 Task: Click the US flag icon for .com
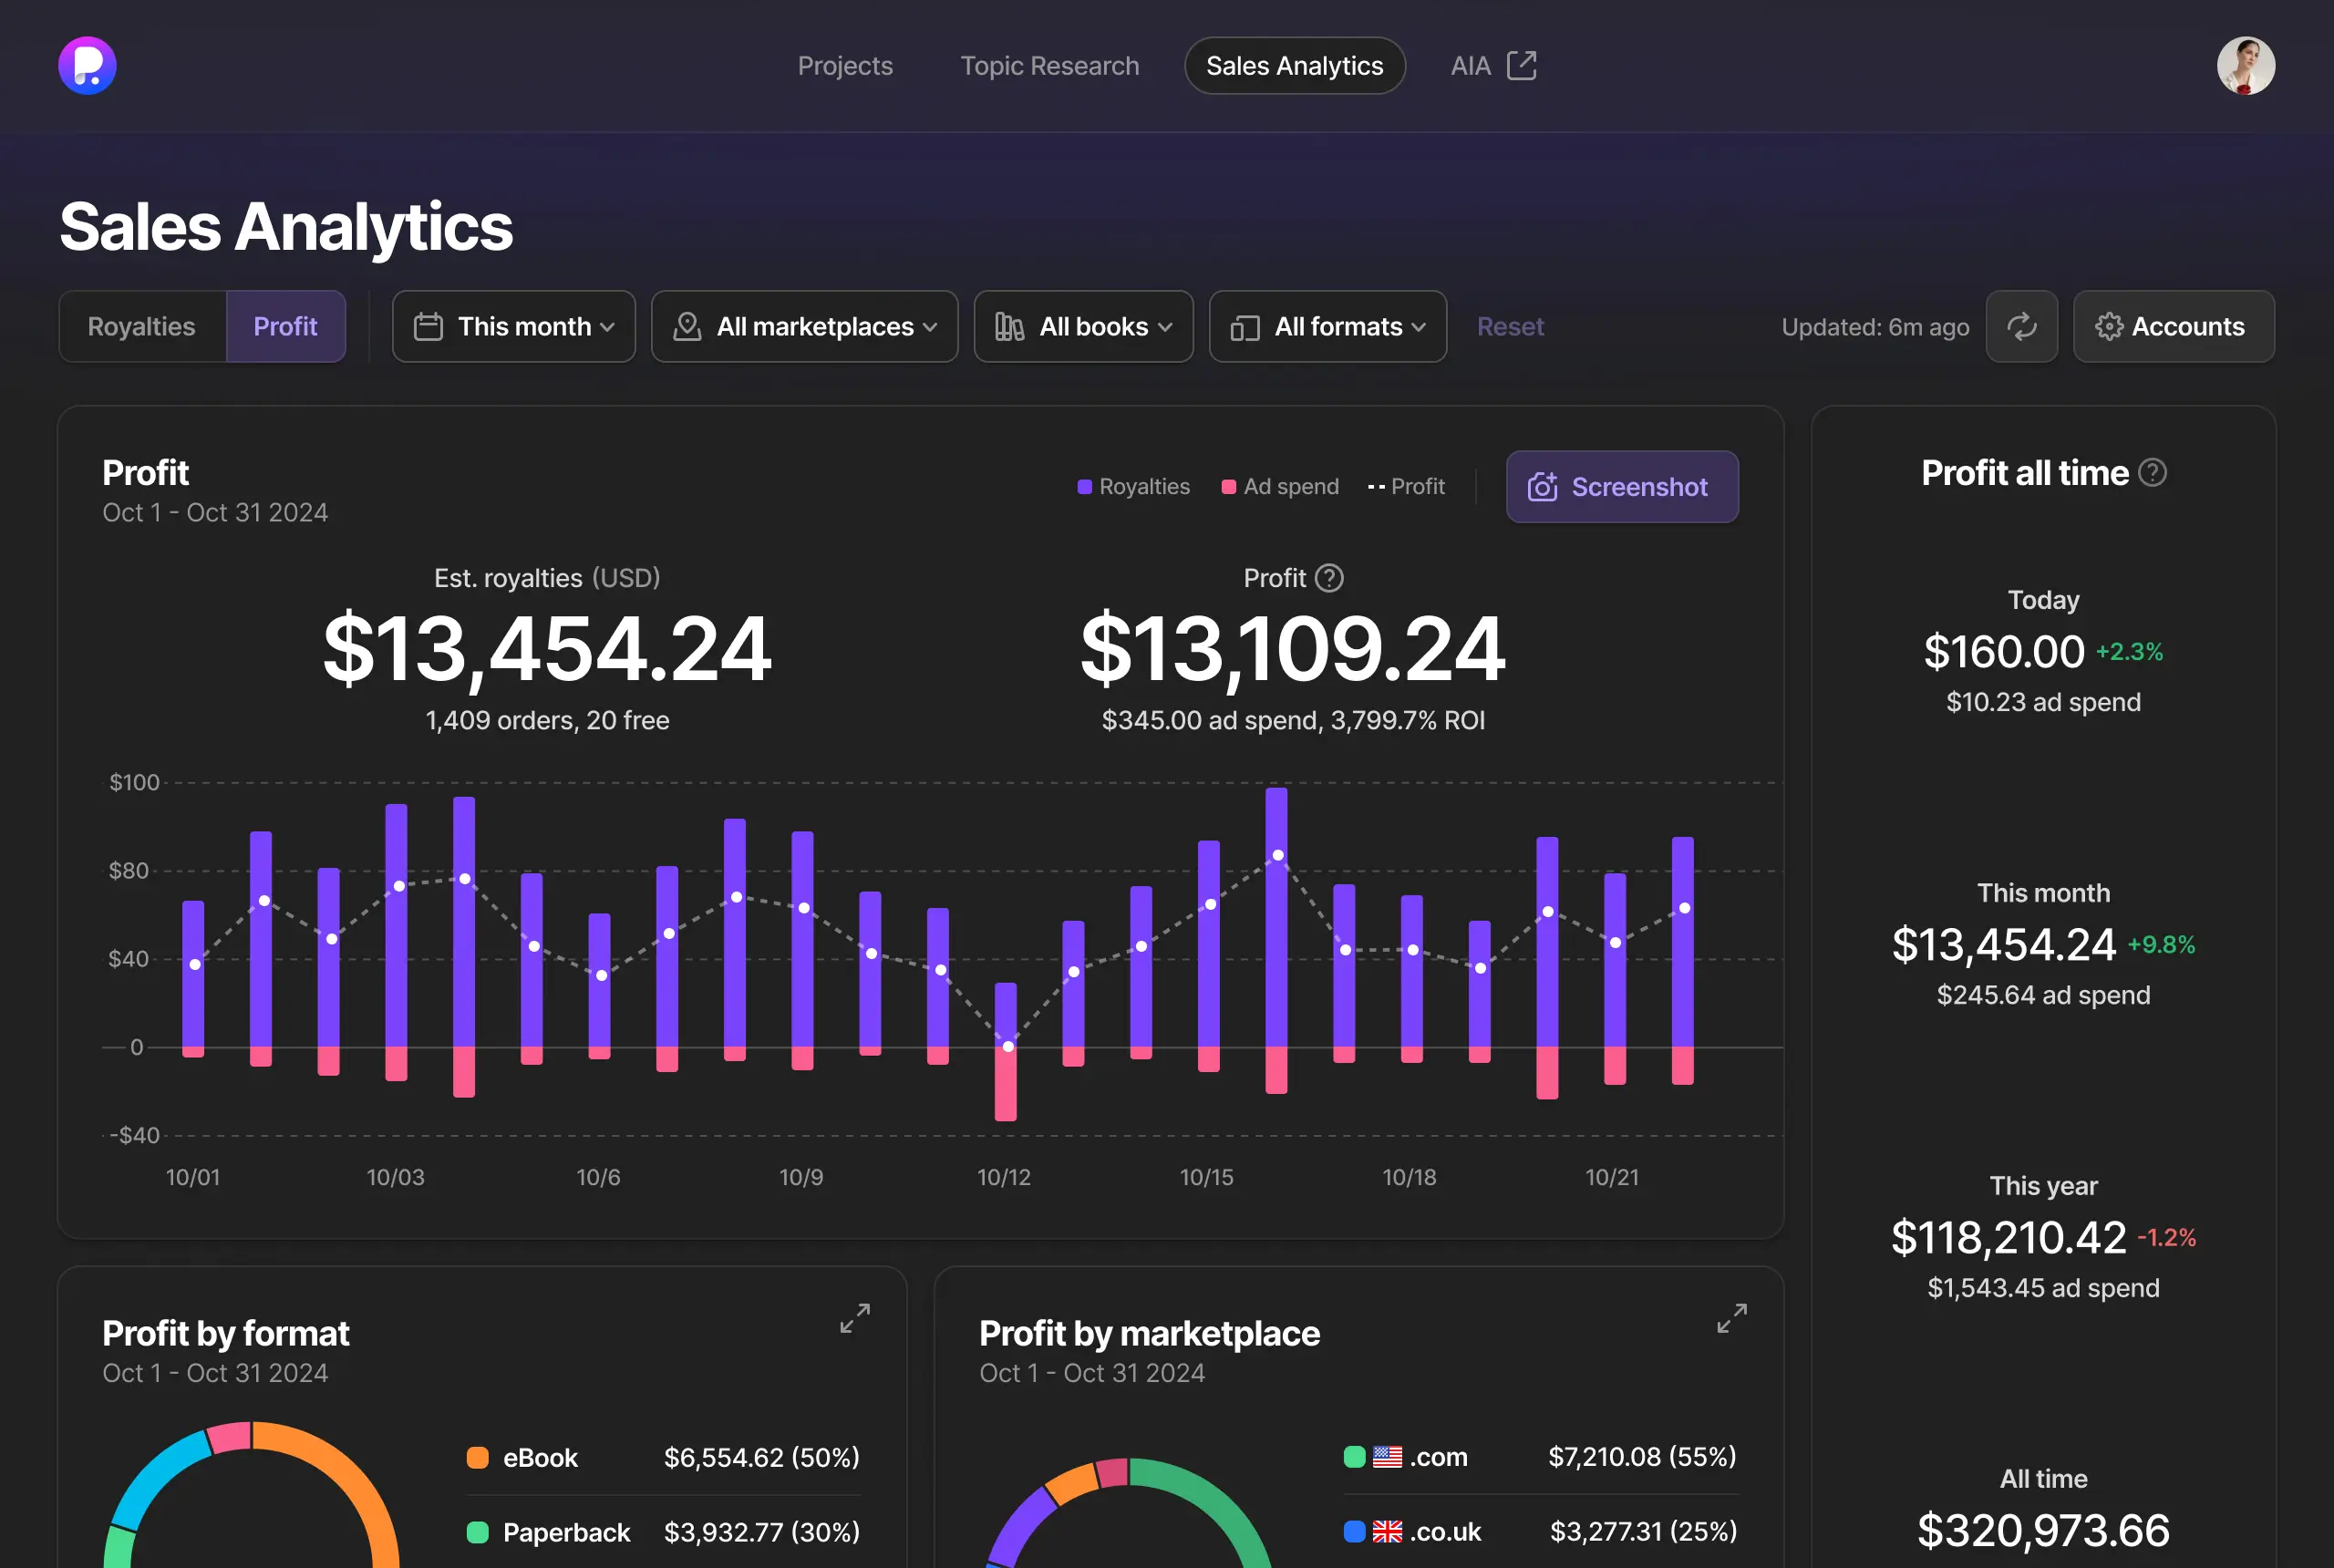tap(1387, 1456)
